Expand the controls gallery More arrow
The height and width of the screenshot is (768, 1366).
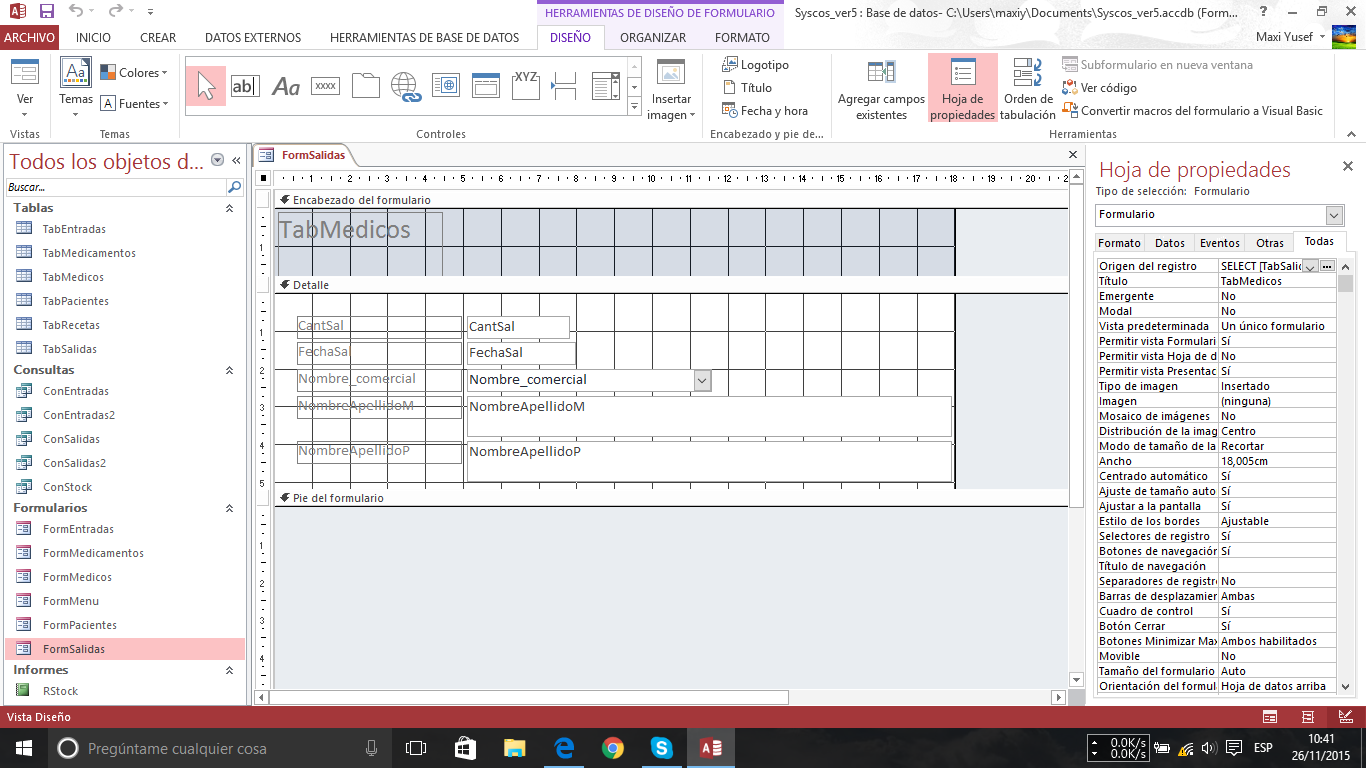coord(633,108)
